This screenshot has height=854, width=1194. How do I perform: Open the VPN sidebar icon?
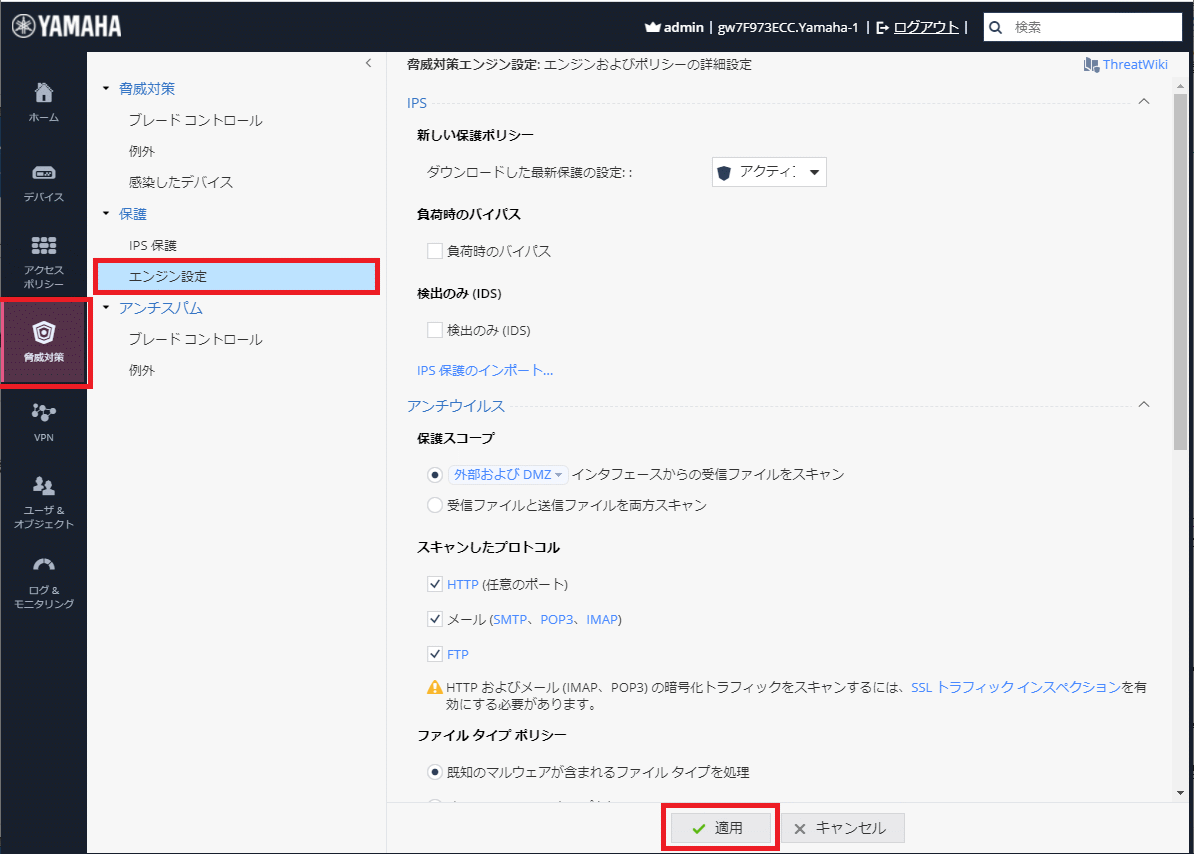(x=43, y=412)
